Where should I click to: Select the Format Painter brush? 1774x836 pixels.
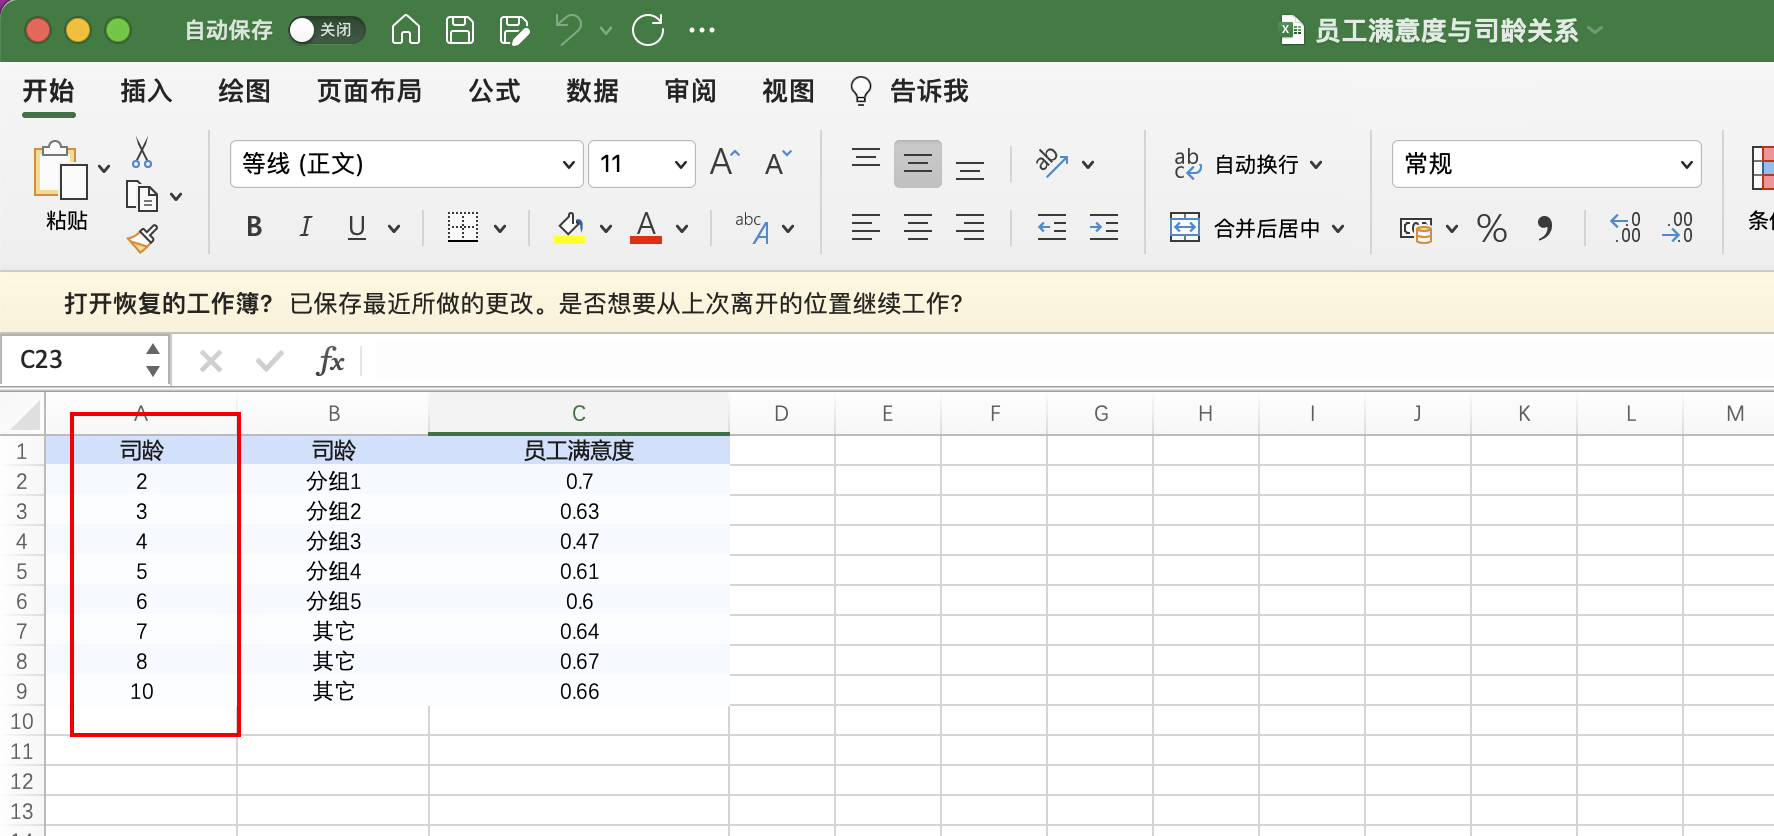click(142, 239)
